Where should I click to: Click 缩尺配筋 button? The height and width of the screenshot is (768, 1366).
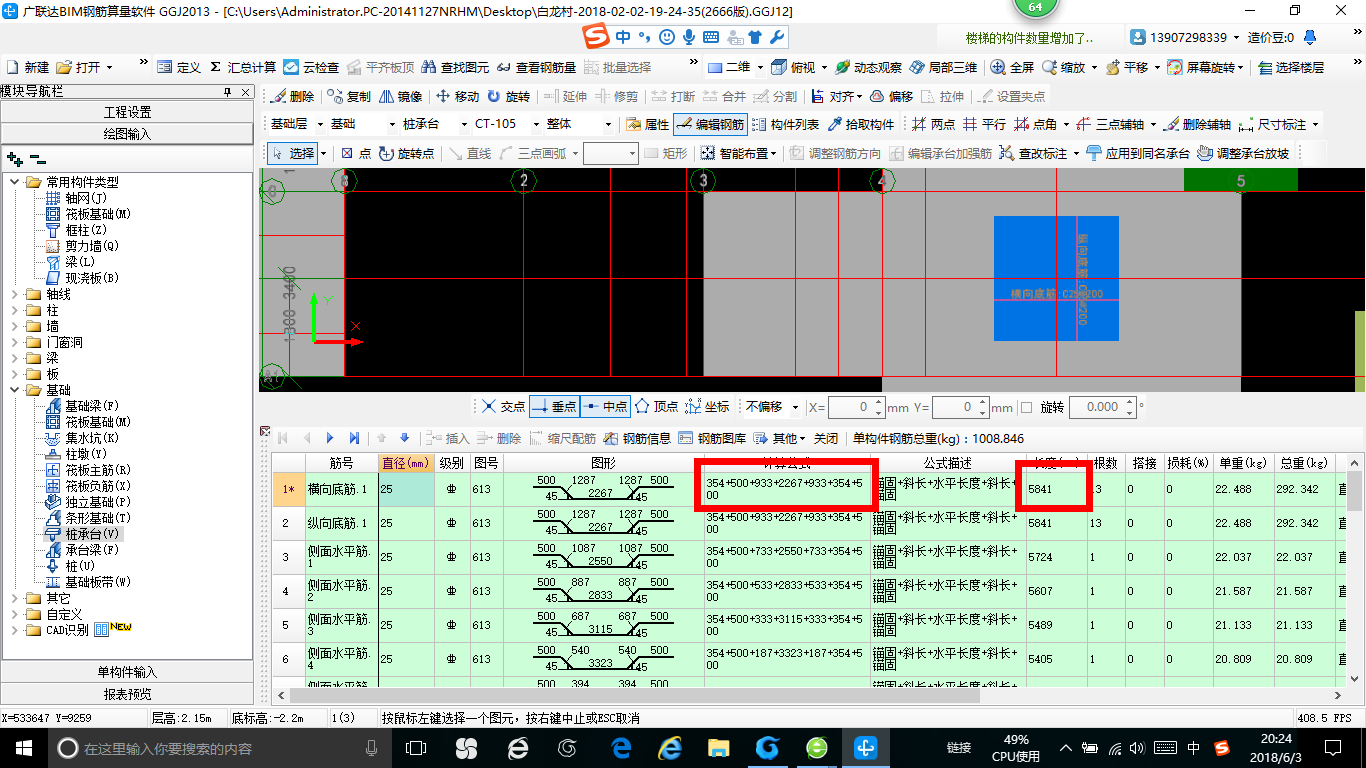click(x=563, y=438)
